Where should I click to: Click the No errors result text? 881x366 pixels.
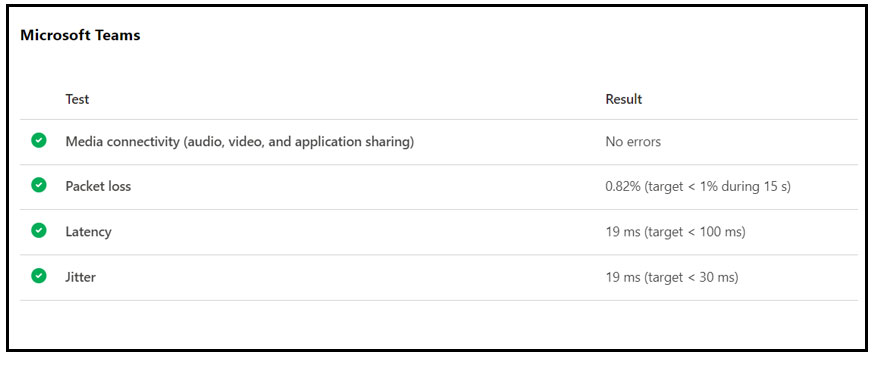point(633,142)
